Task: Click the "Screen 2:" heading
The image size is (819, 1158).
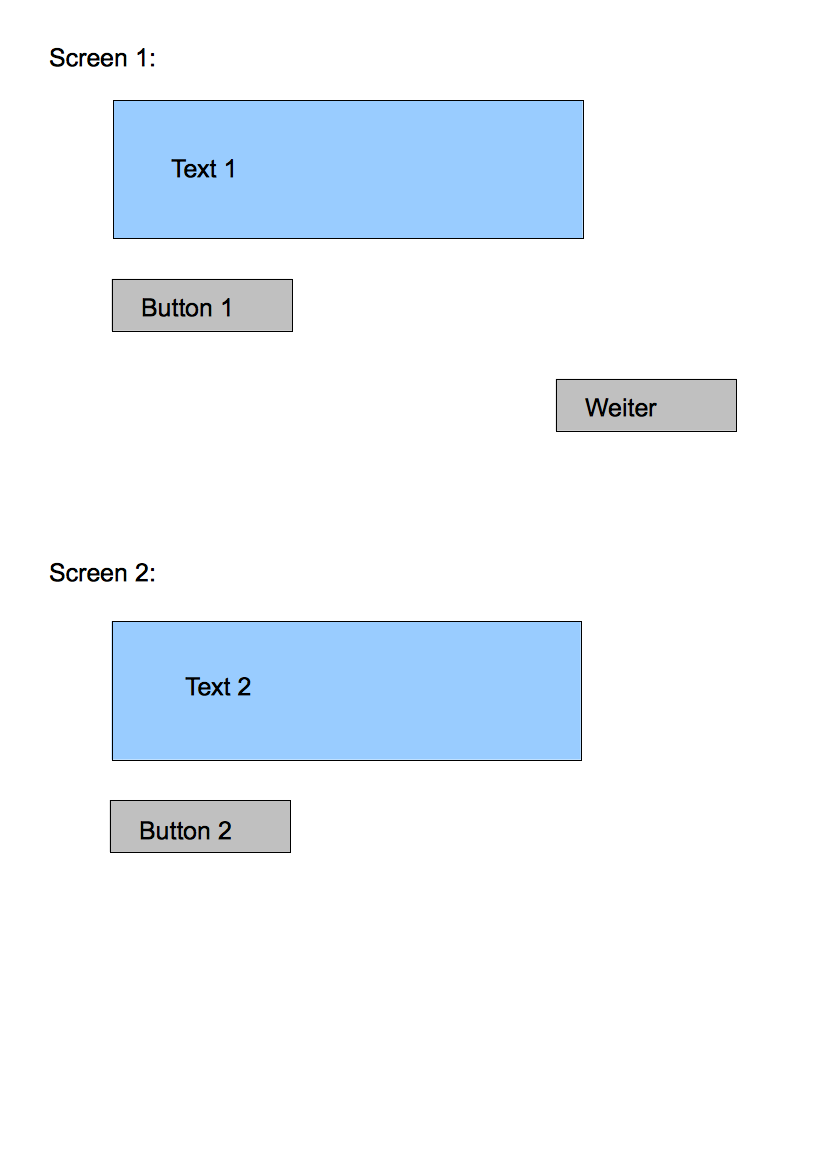Action: pyautogui.click(x=103, y=573)
